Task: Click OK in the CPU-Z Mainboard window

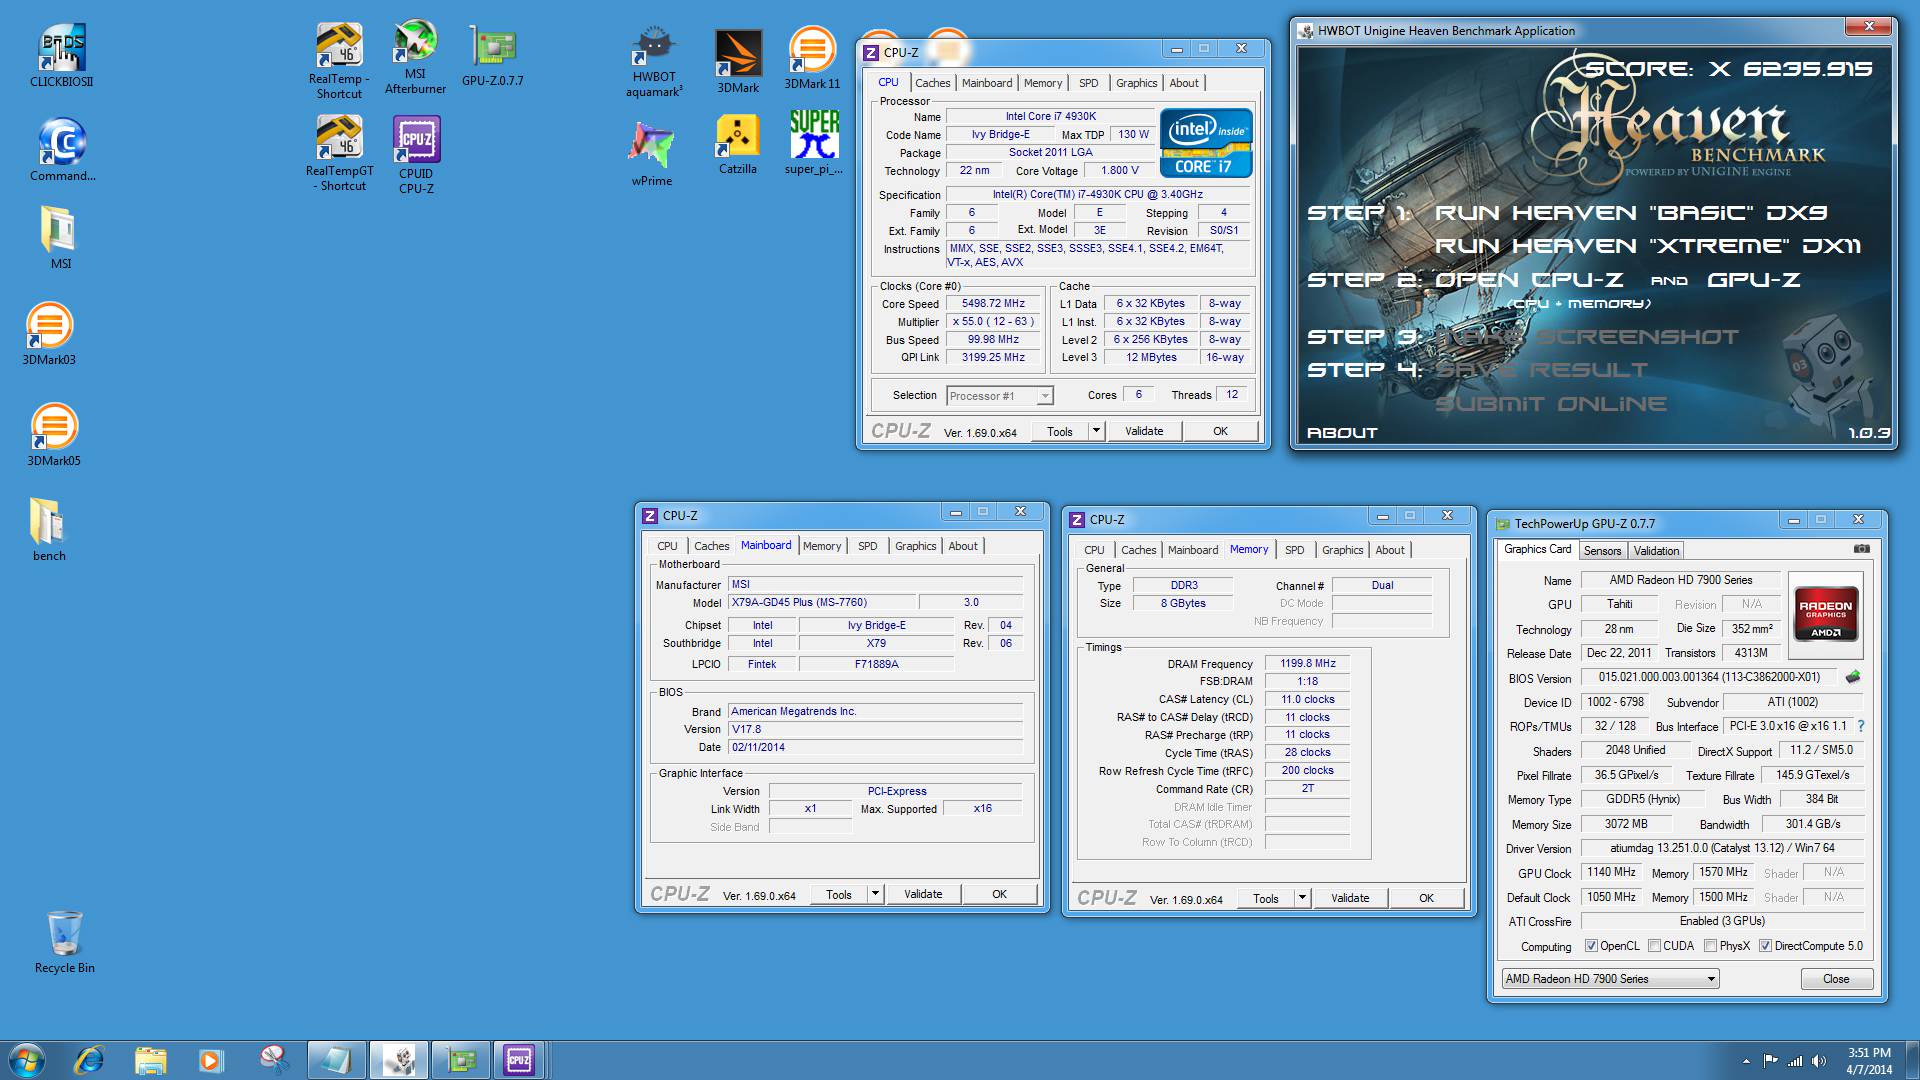Action: [x=999, y=894]
